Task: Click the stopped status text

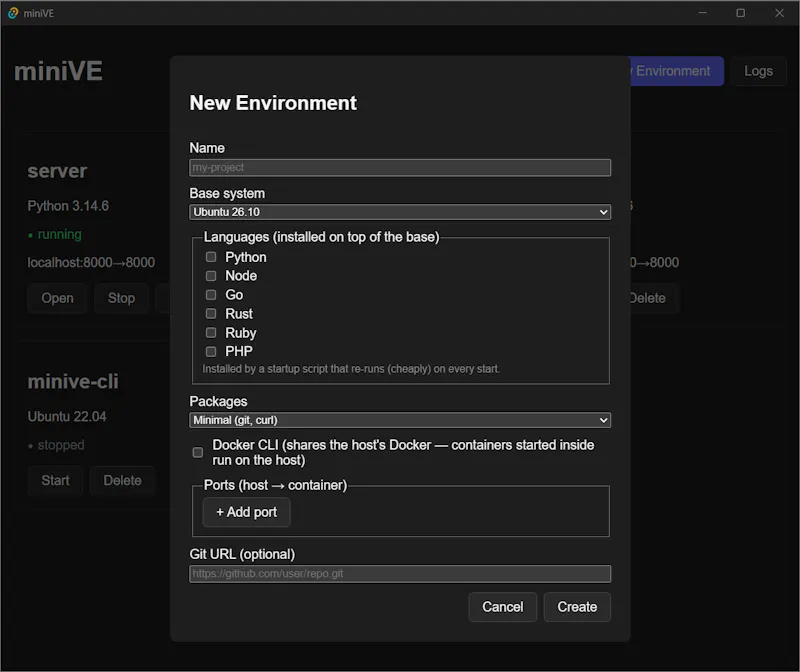Action: click(61, 445)
